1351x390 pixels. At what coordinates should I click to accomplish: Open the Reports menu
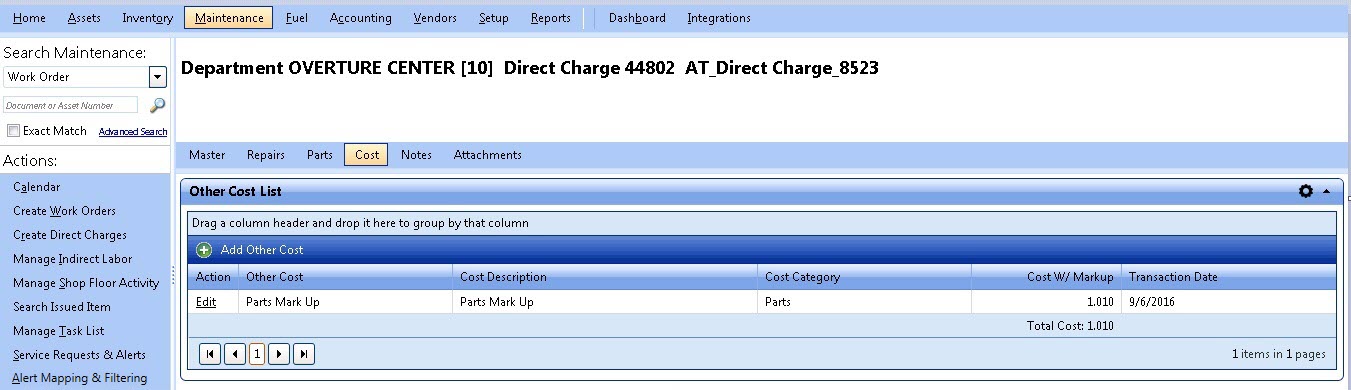(551, 18)
